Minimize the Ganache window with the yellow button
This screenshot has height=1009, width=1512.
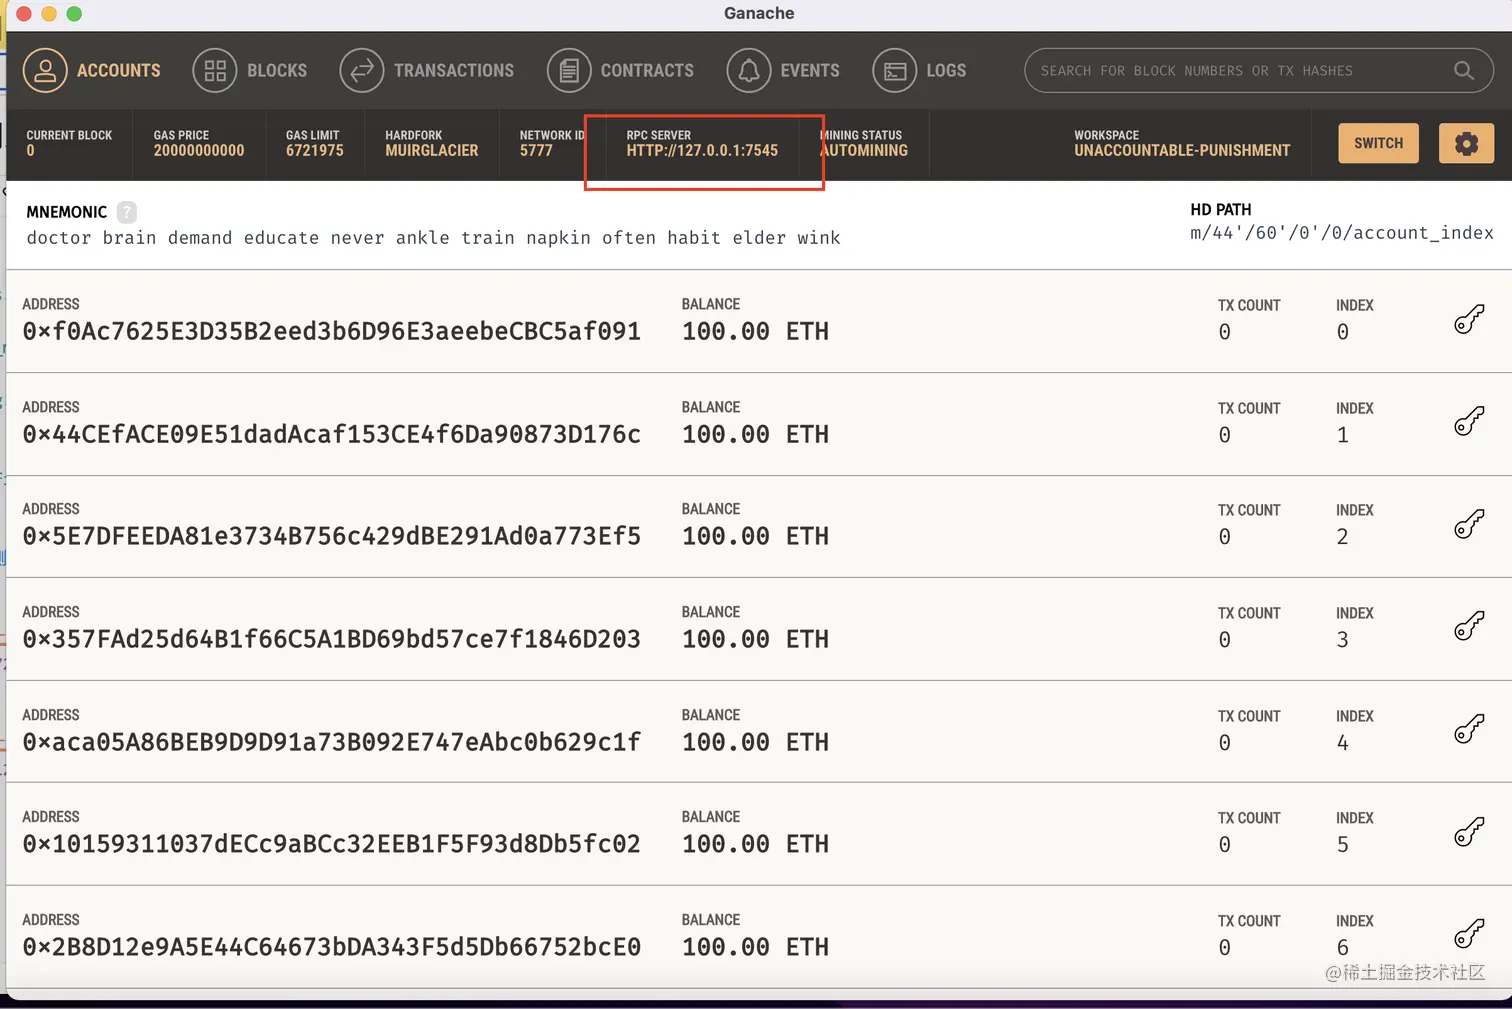pos(49,14)
